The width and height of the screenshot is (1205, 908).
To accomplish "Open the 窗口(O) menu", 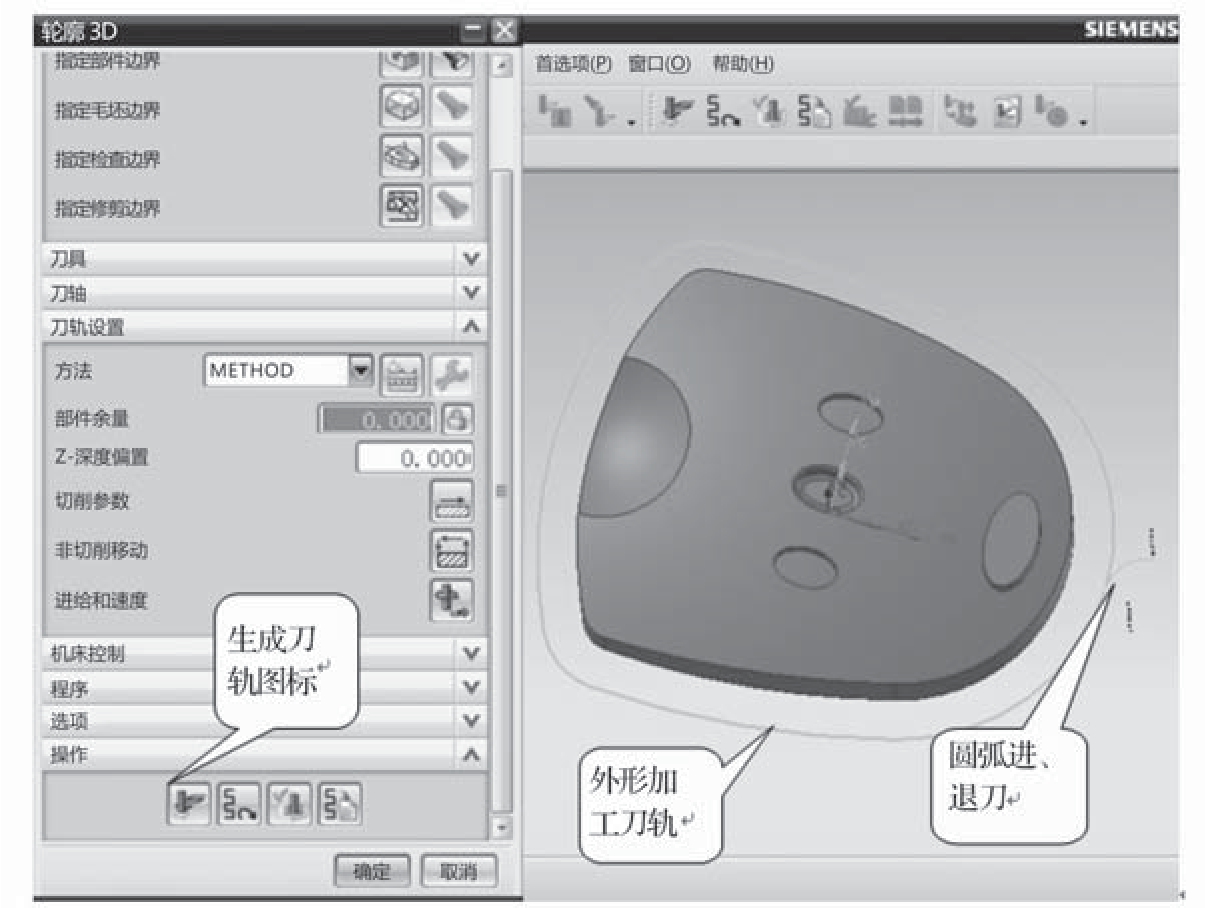I will point(659,64).
